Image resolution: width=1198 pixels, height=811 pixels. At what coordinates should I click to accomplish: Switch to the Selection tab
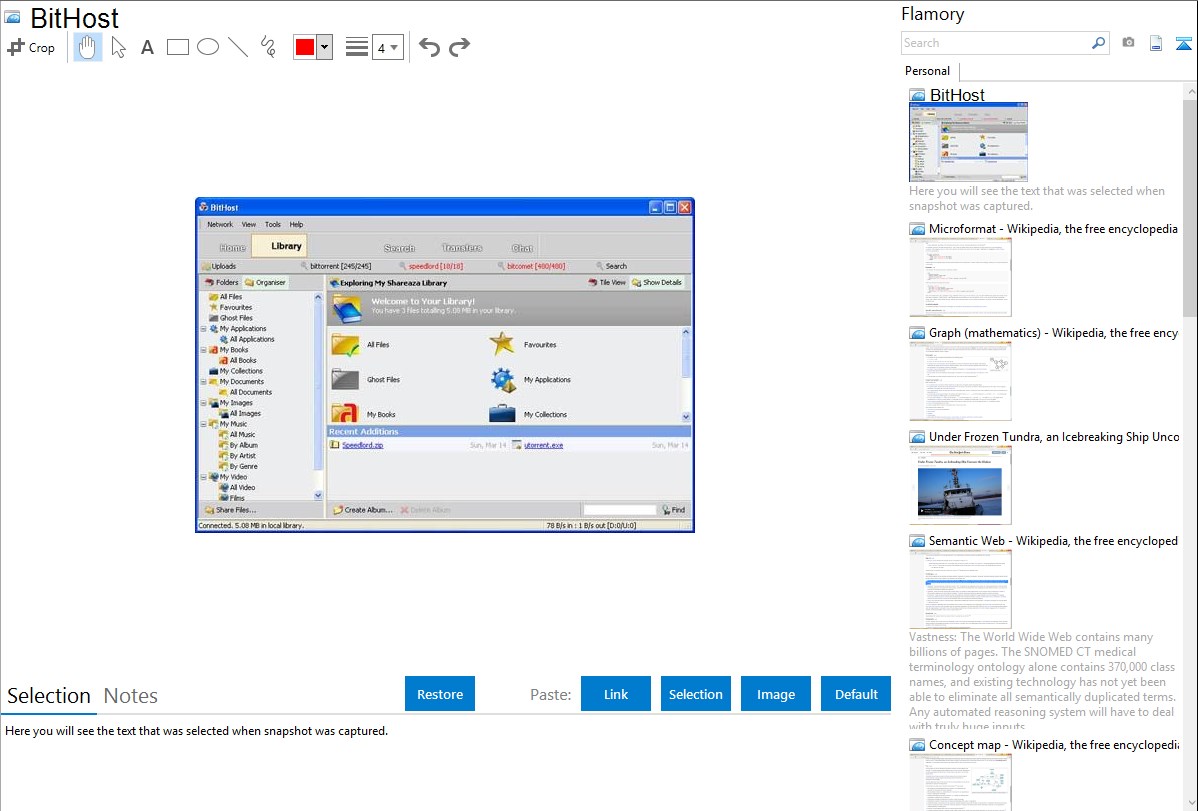tap(48, 696)
